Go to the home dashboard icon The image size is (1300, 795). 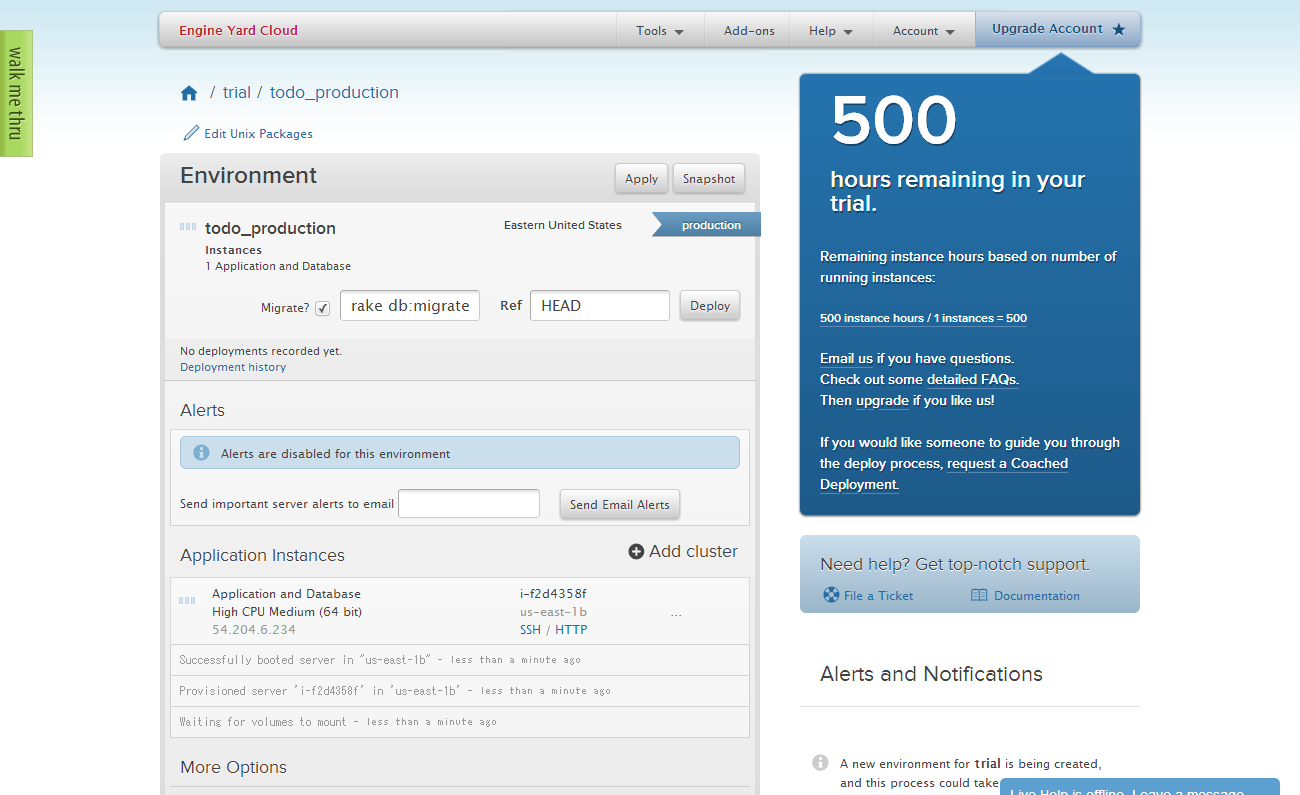[x=189, y=93]
